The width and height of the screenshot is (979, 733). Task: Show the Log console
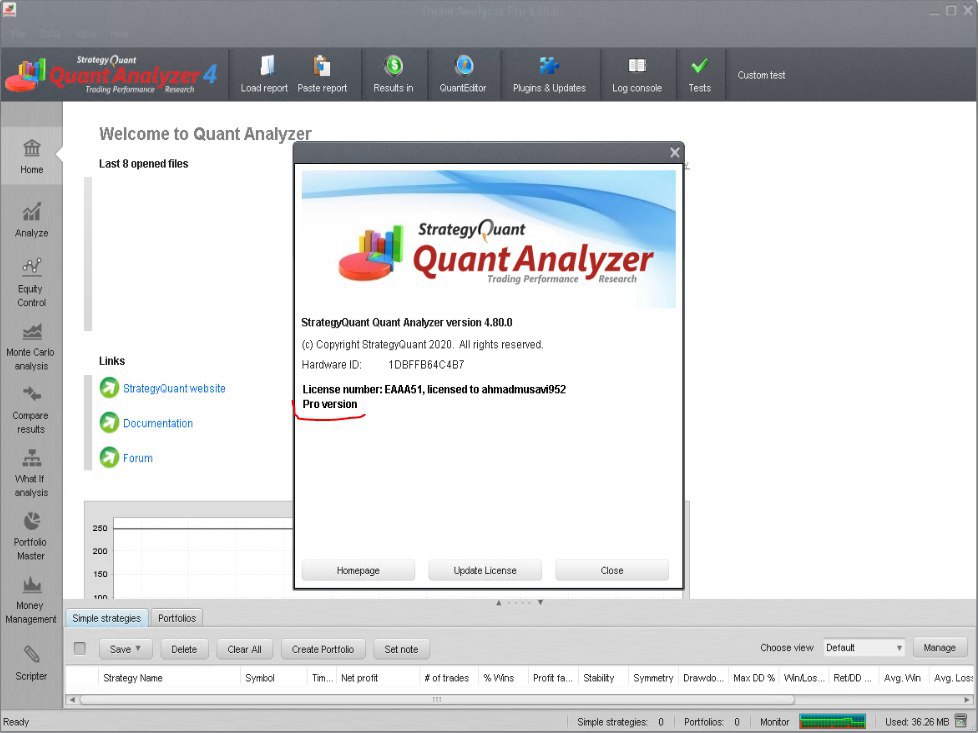637,74
